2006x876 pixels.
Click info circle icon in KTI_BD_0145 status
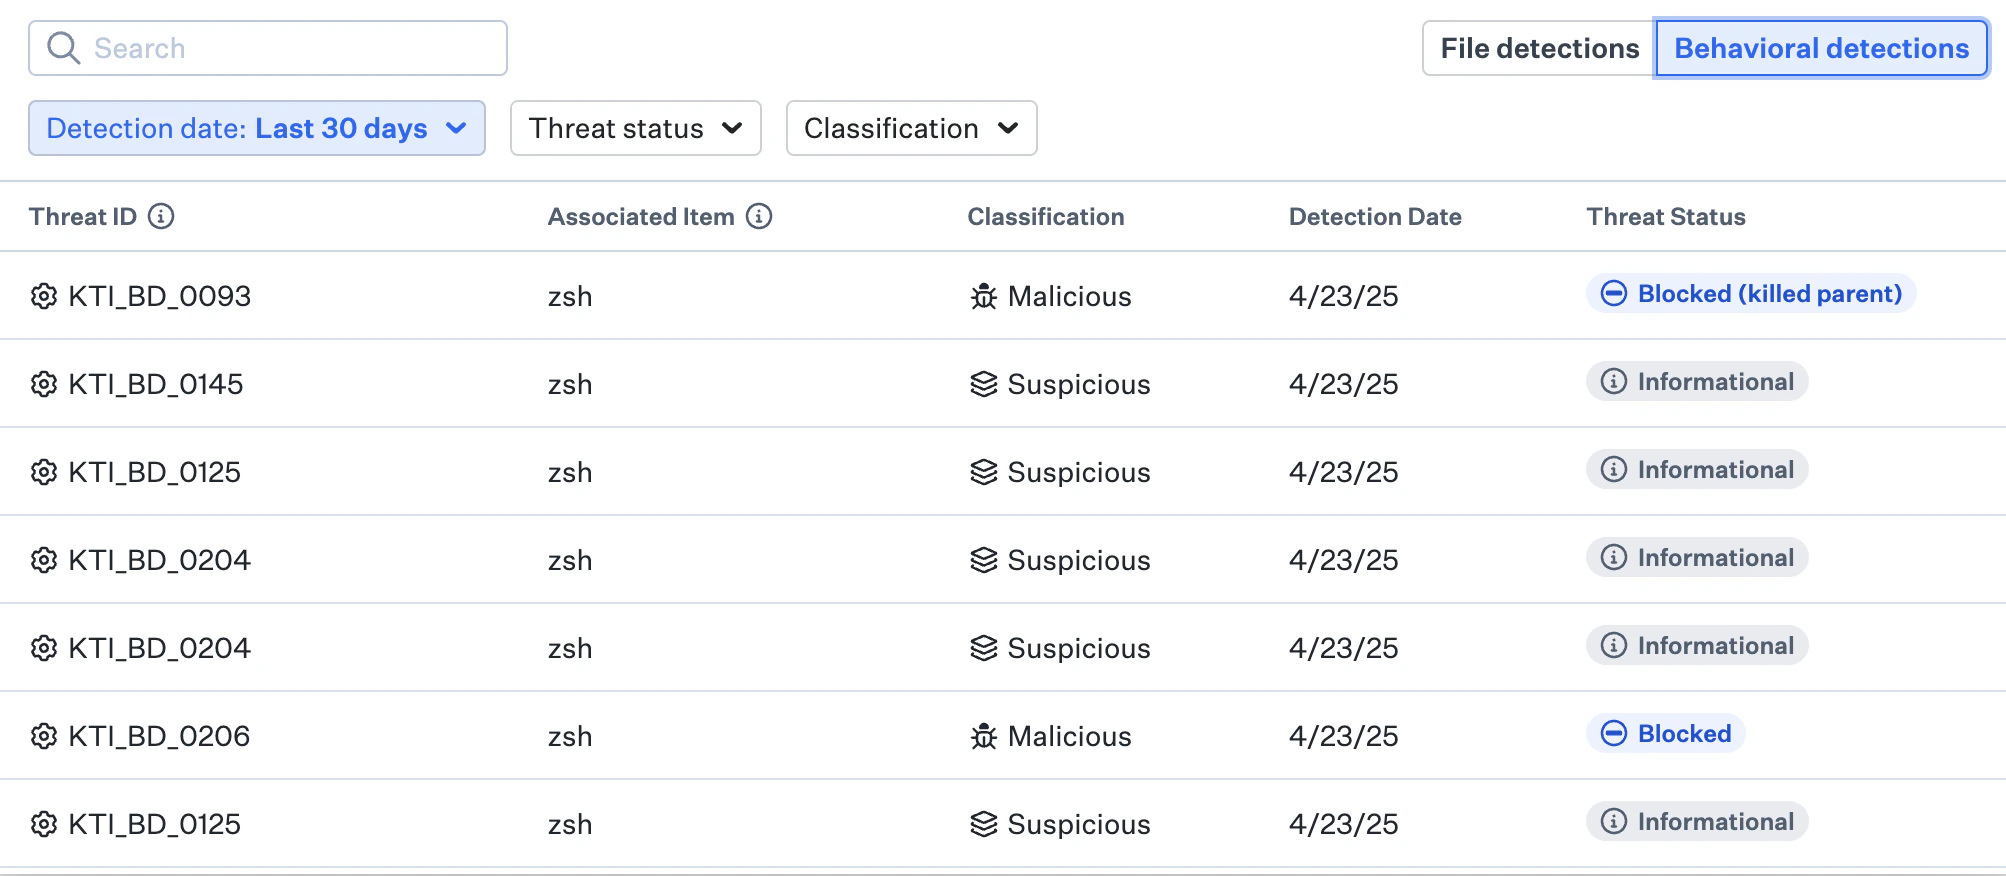tap(1614, 381)
